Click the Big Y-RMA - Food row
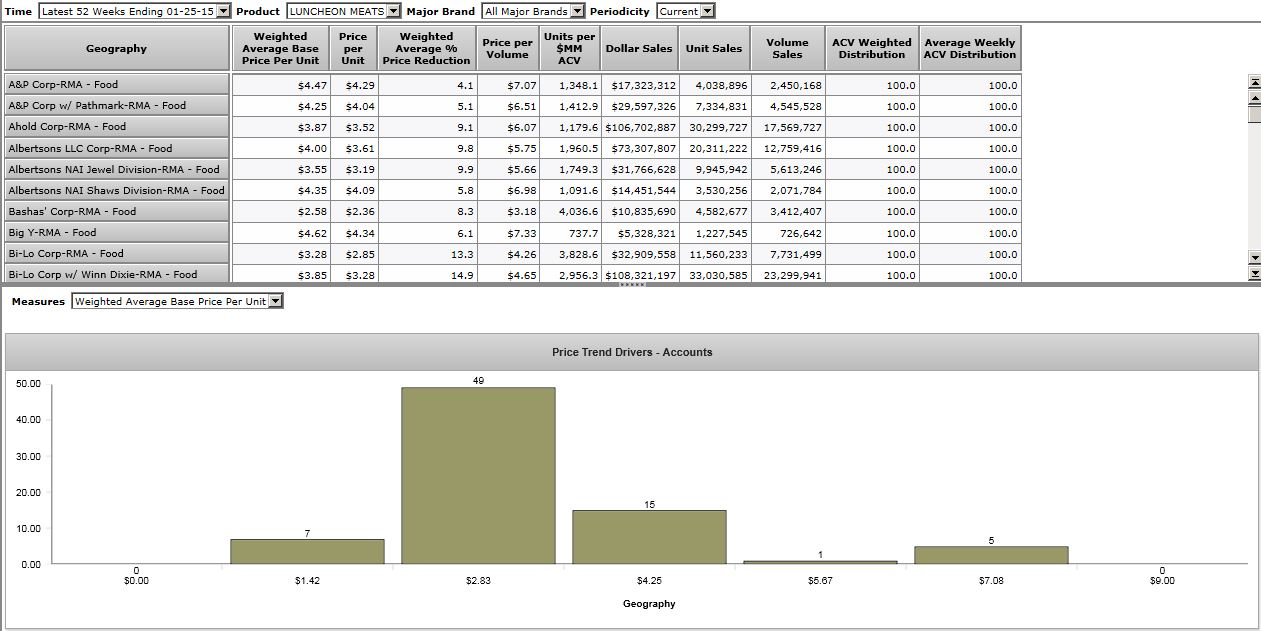Viewport: 1261px width, 631px height. [x=116, y=233]
